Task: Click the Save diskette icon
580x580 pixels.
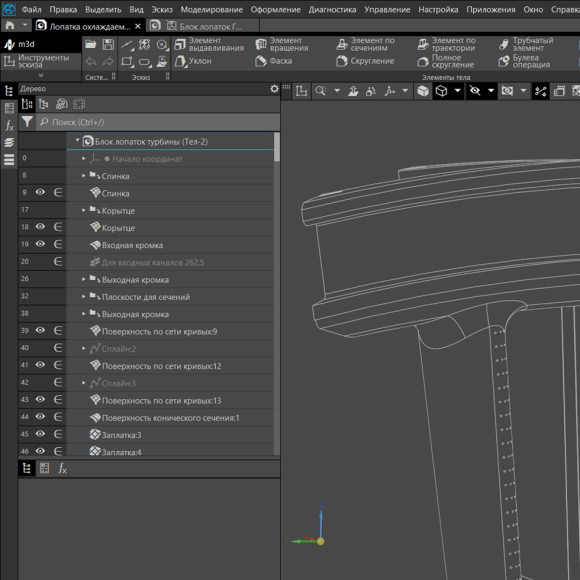Action: tap(108, 44)
